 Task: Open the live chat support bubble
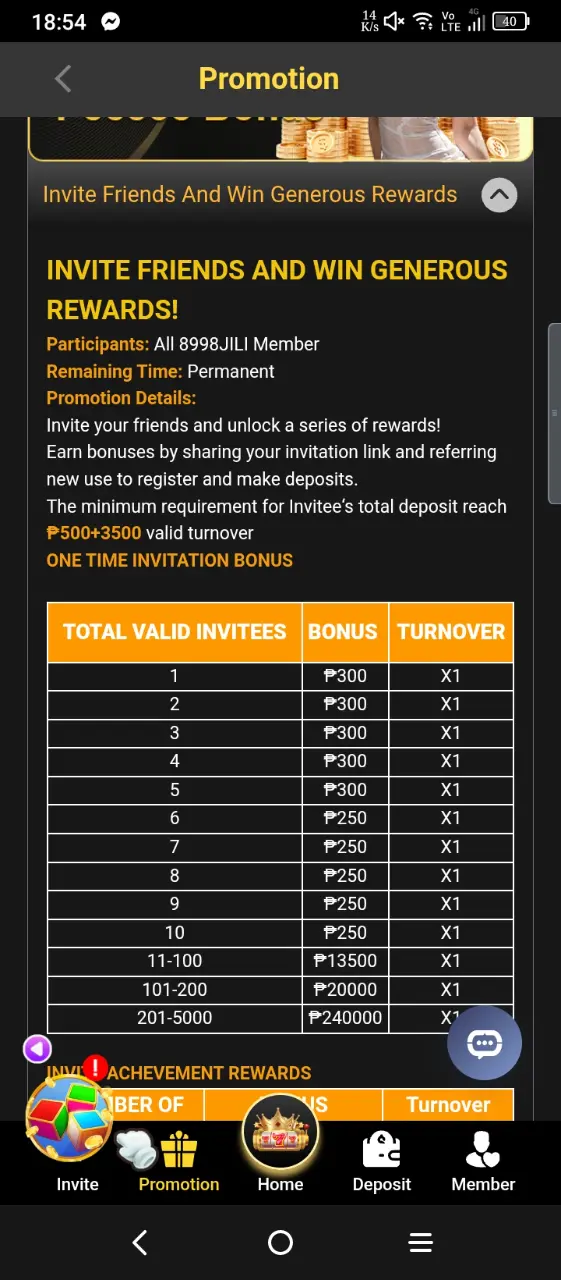pos(484,1043)
